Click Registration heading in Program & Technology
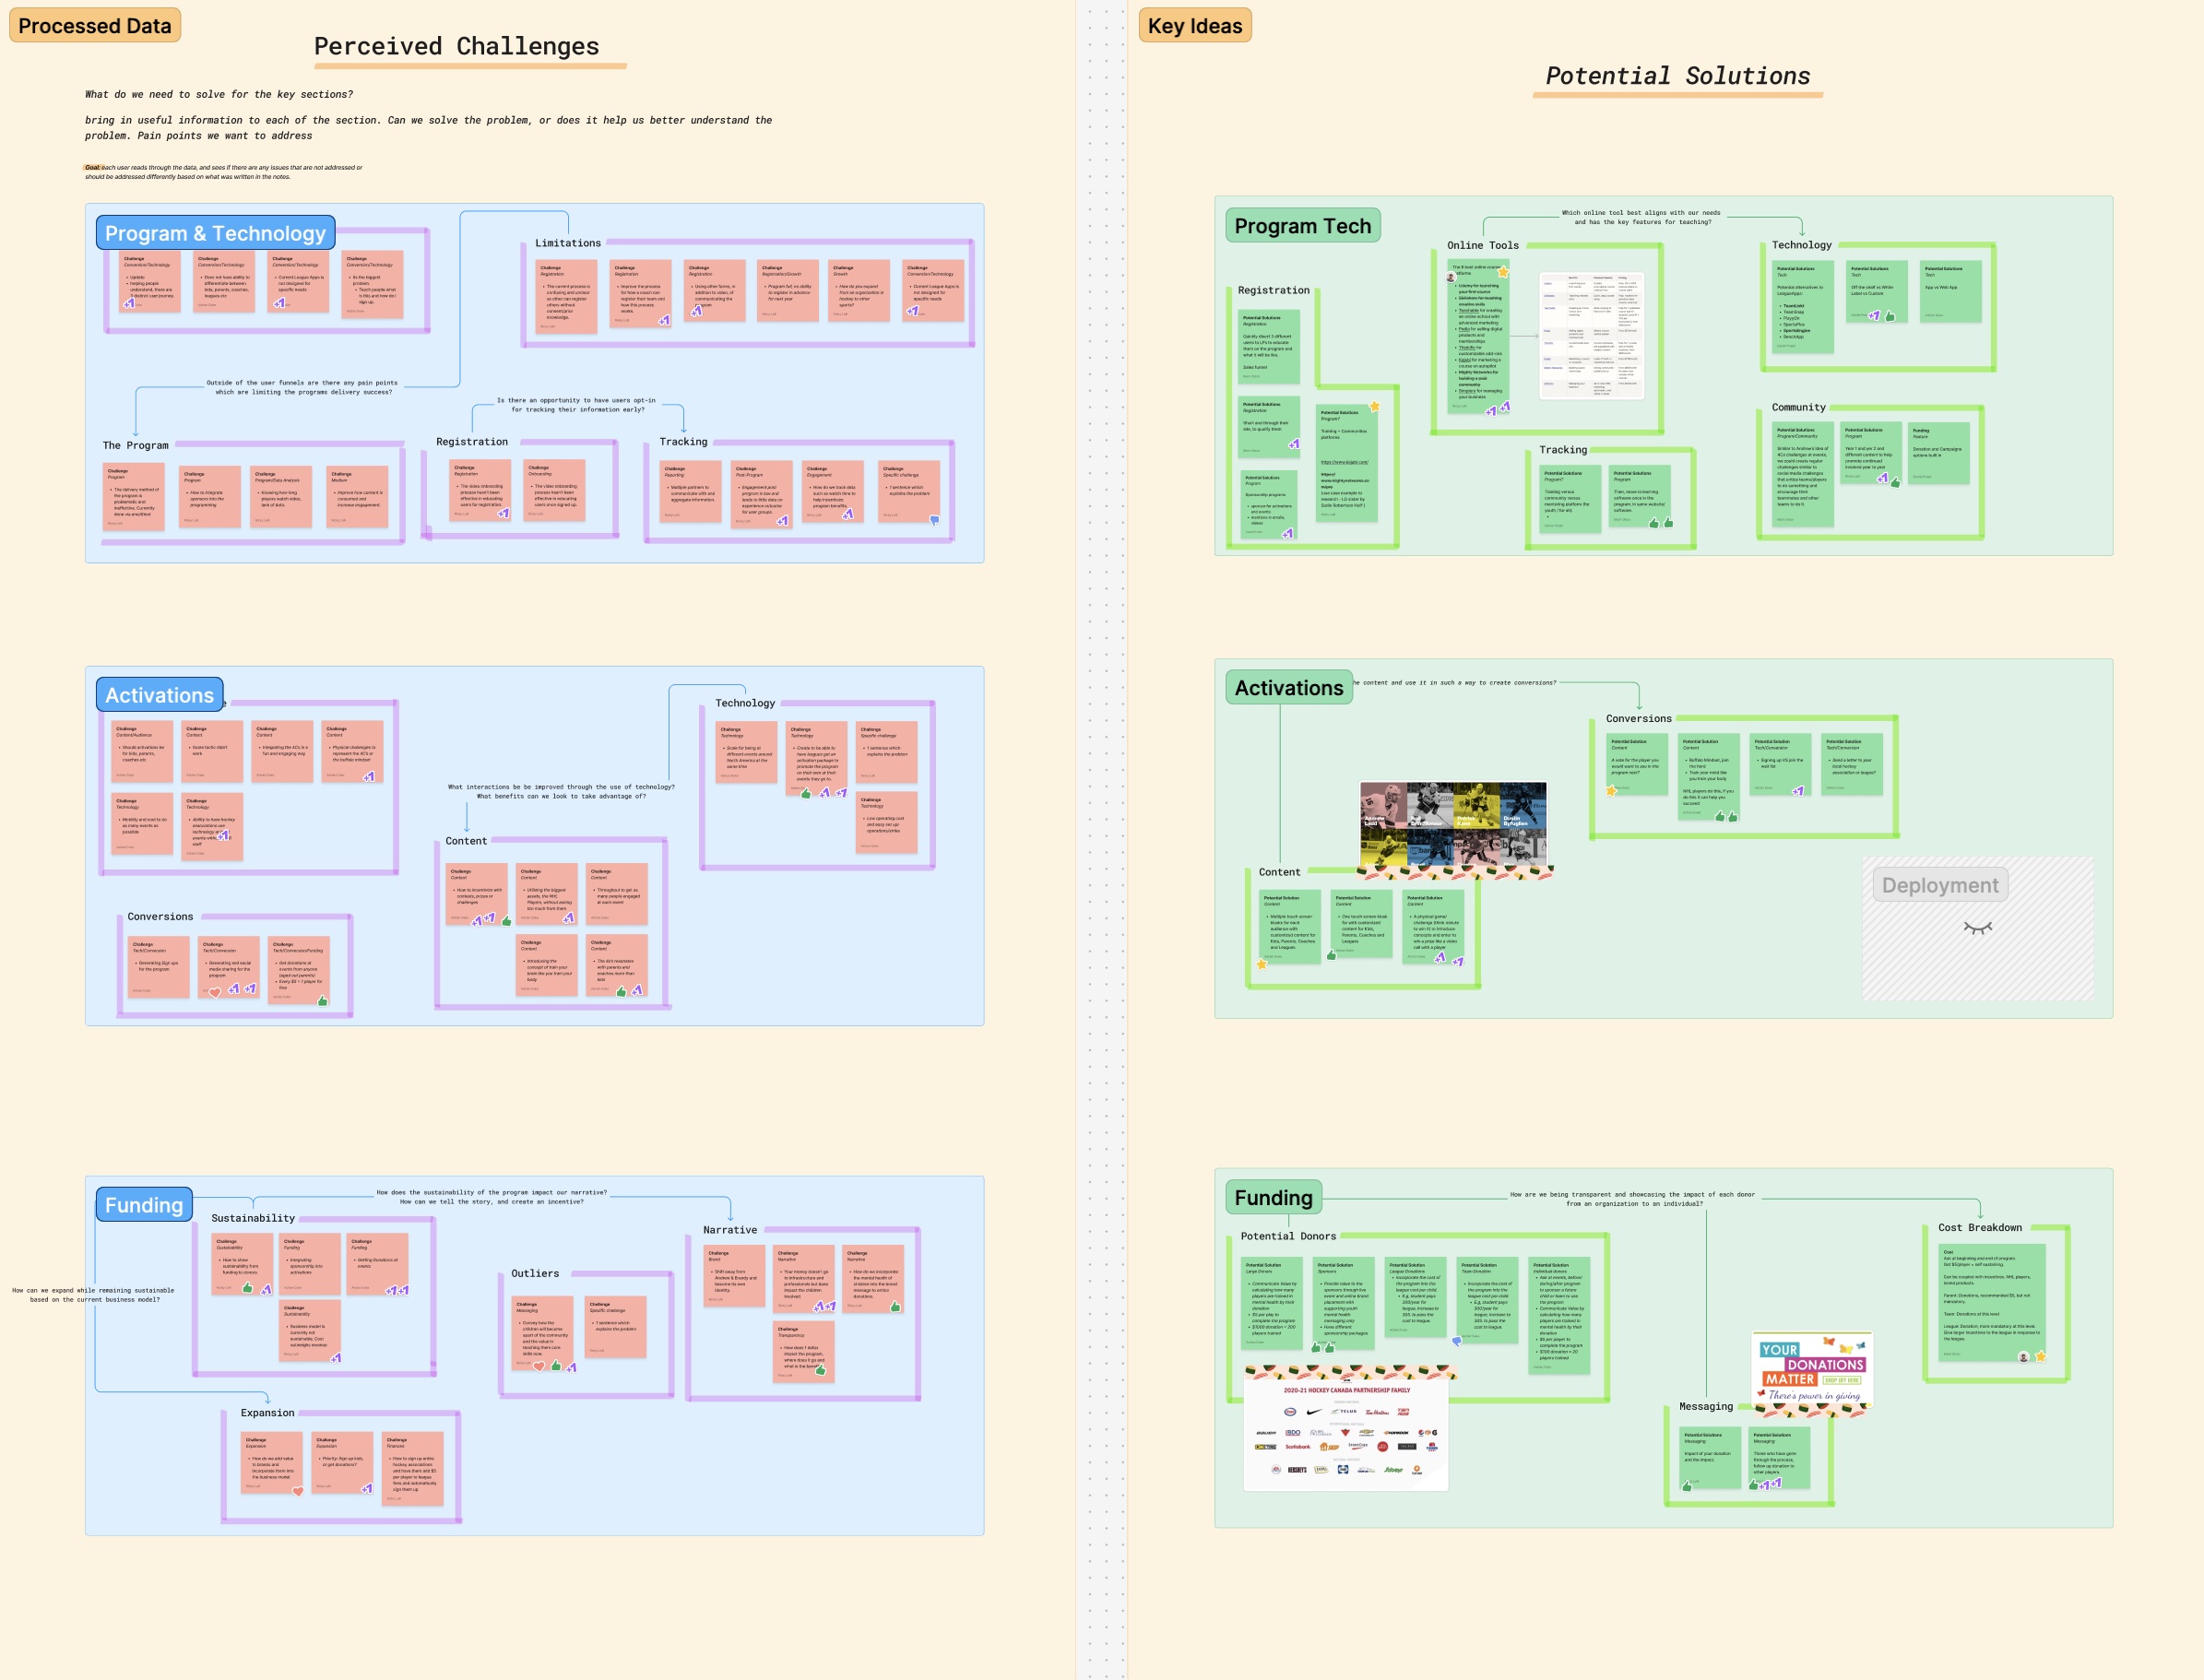 472,441
